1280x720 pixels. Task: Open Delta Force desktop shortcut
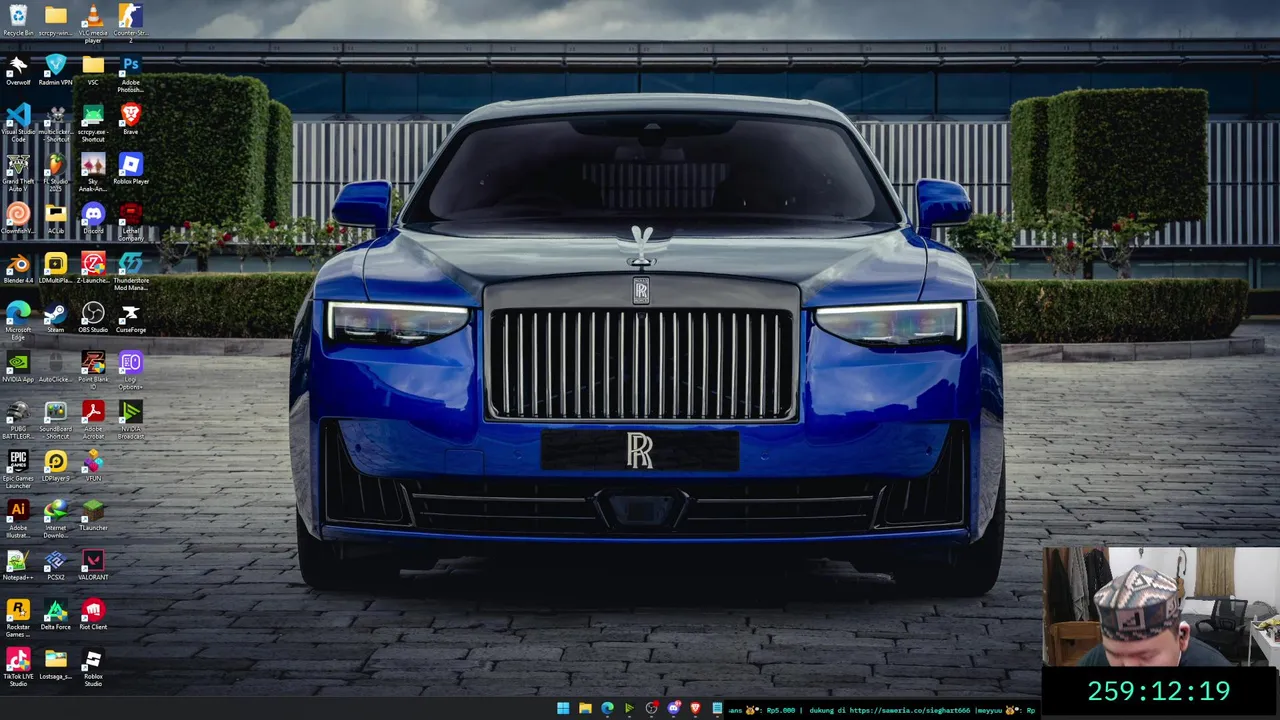(x=56, y=614)
